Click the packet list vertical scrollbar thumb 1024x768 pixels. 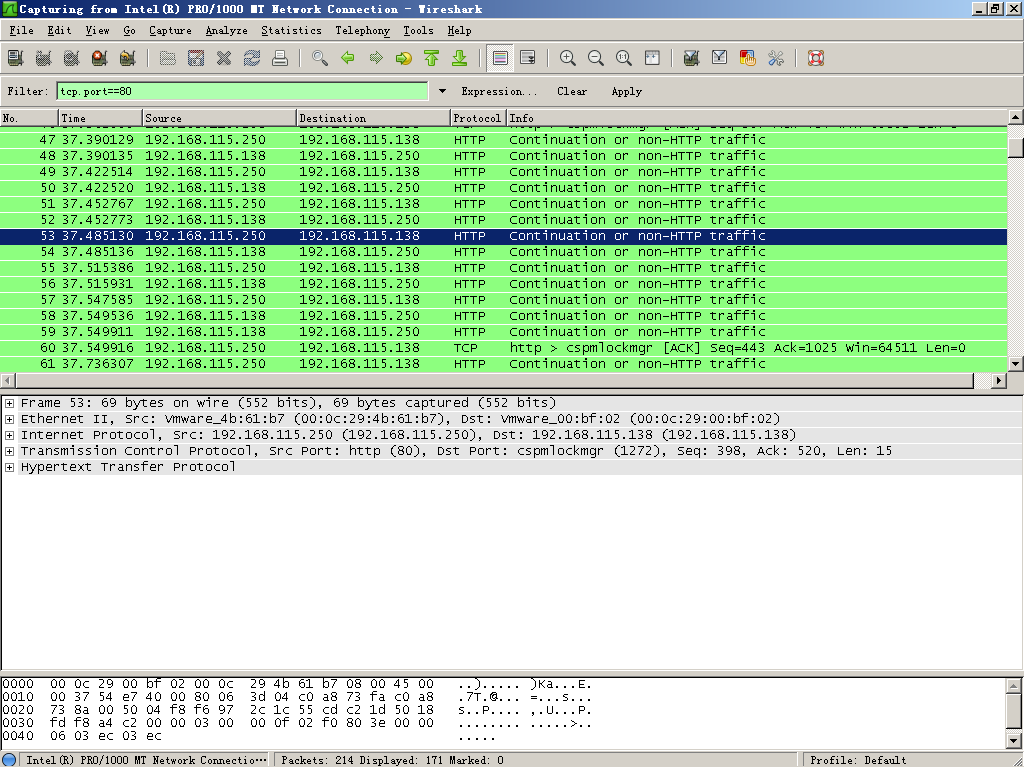pyautogui.click(x=1016, y=147)
